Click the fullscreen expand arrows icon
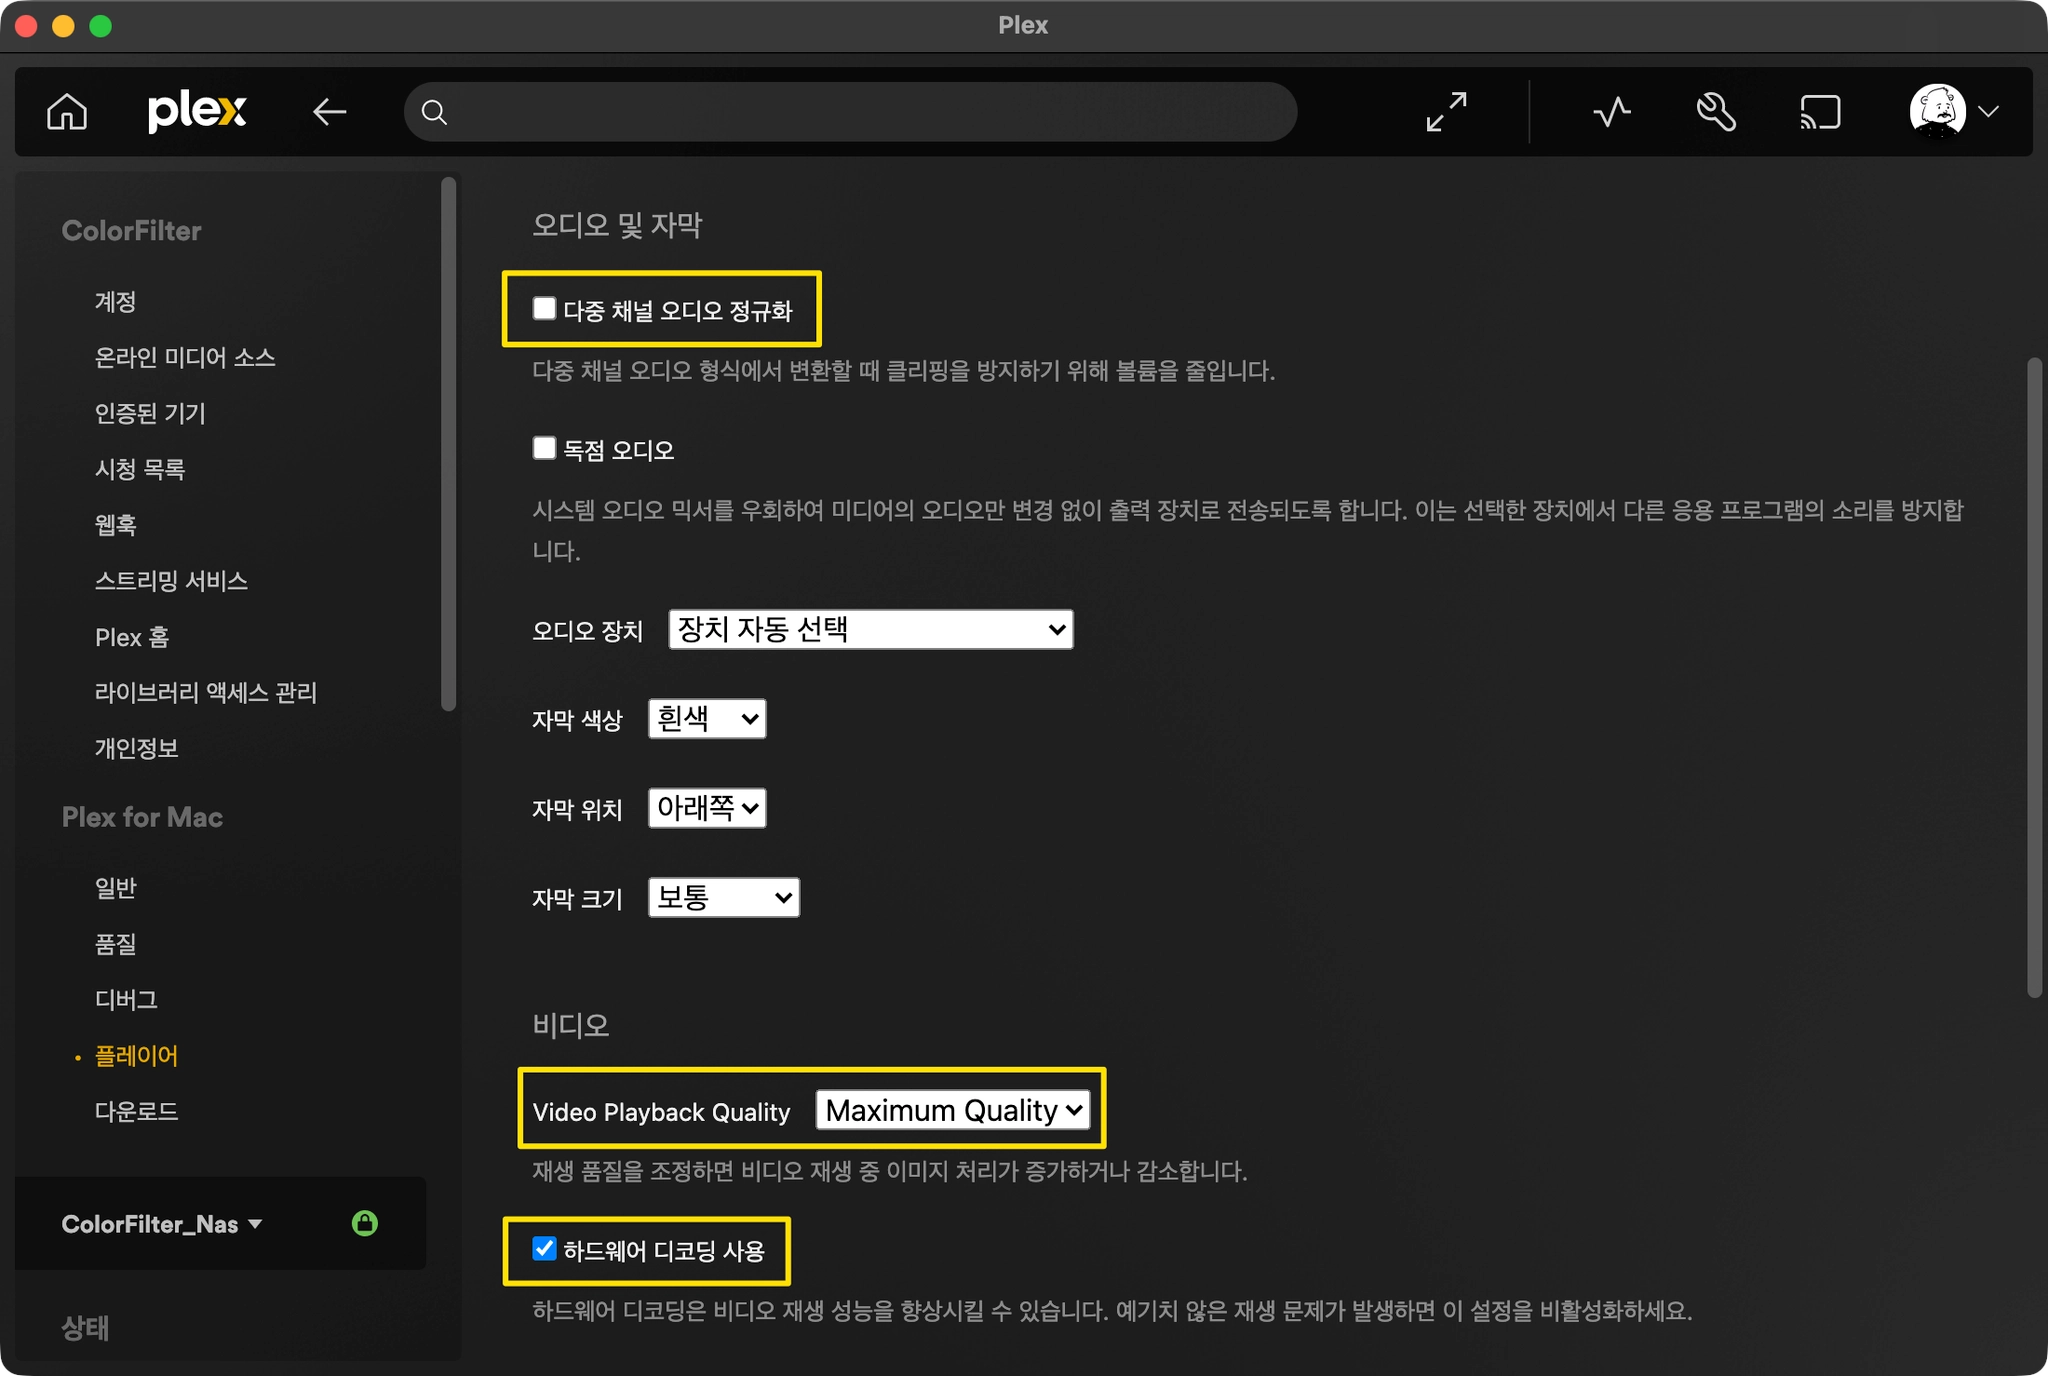Image resolution: width=2048 pixels, height=1376 pixels. [1446, 112]
